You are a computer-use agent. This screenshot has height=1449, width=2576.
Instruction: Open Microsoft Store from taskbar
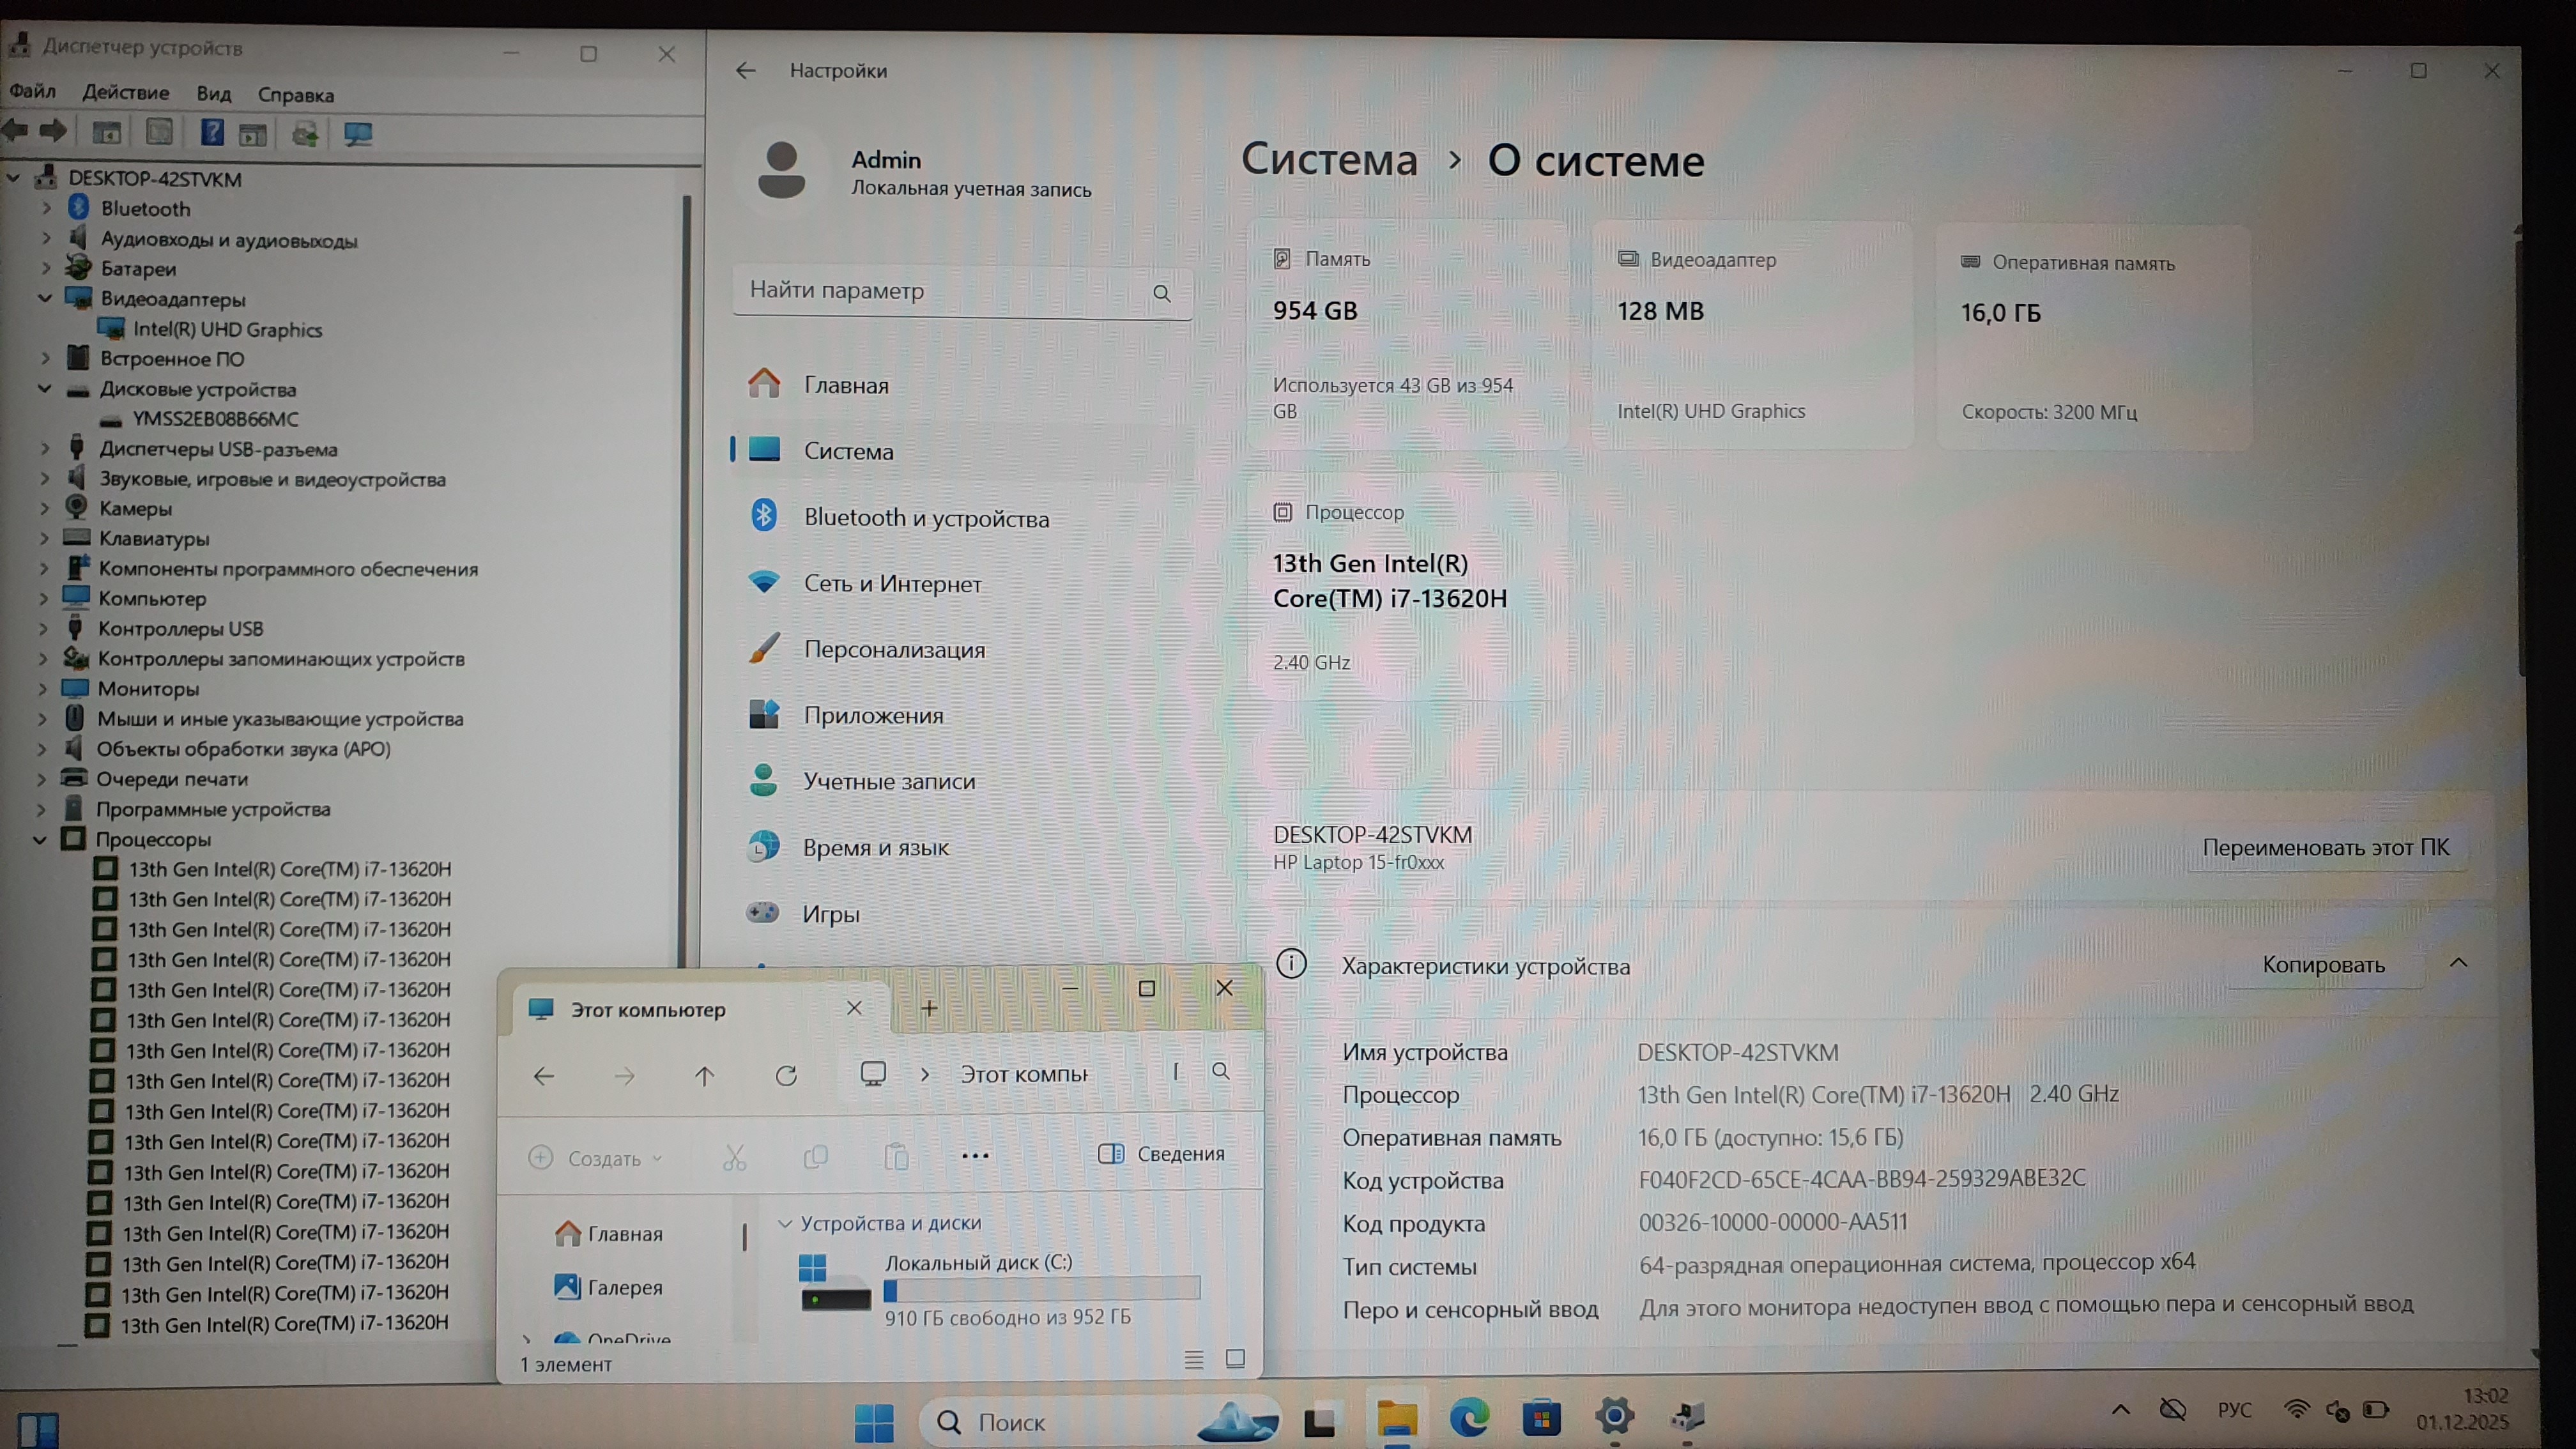[x=1541, y=1417]
